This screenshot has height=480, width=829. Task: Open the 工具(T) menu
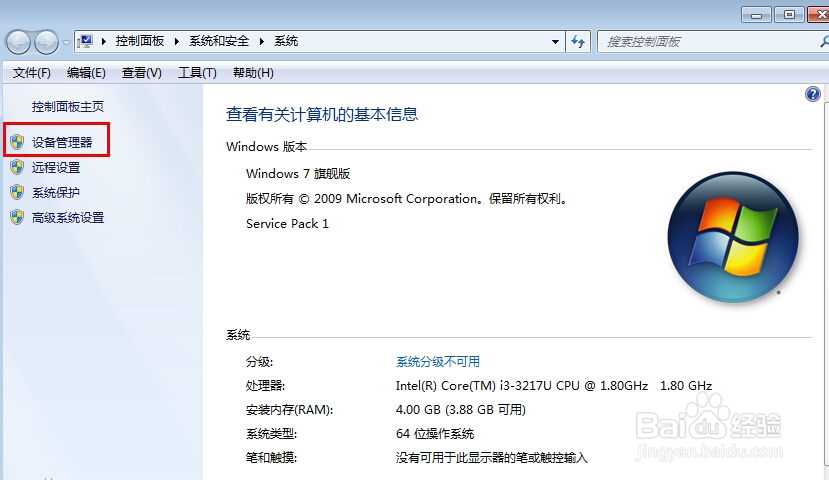[197, 73]
